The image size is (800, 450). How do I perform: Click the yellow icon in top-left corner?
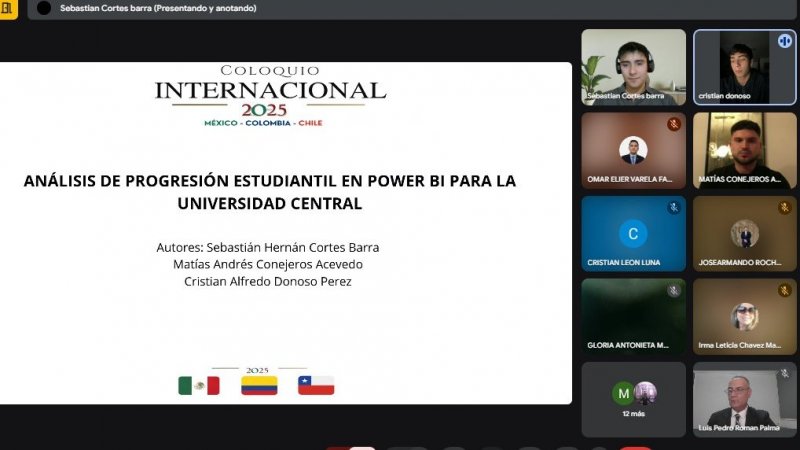pyautogui.click(x=8, y=7)
